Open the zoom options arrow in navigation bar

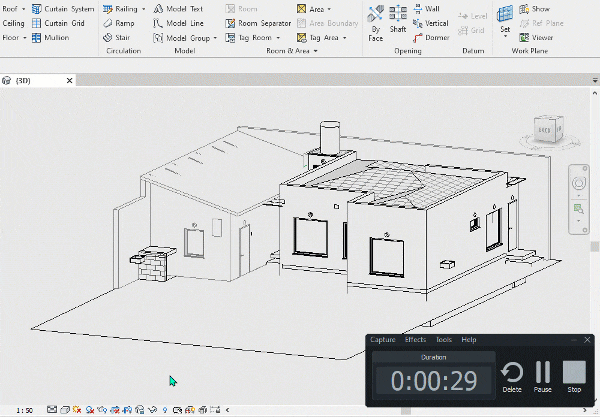[x=579, y=221]
